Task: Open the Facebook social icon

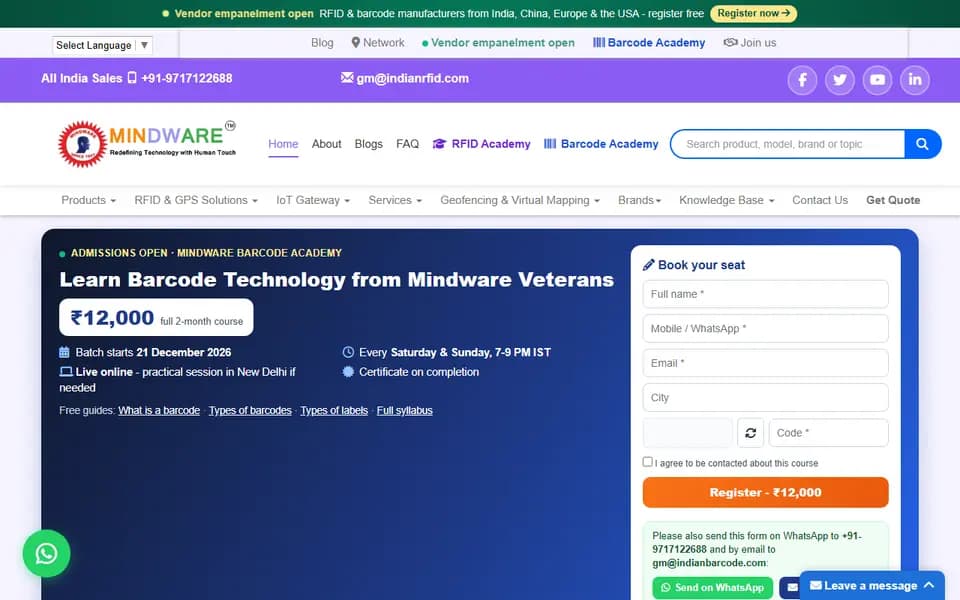Action: [802, 80]
